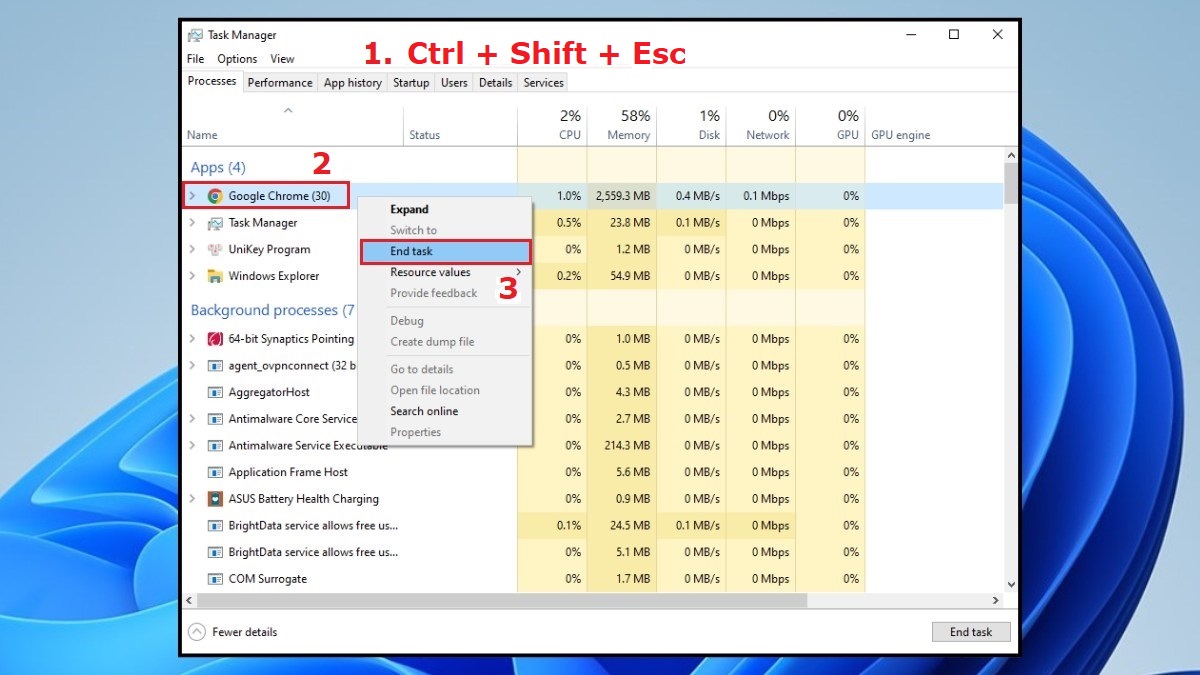Click the GPU engine column header
This screenshot has height=675, width=1200.
coord(935,125)
